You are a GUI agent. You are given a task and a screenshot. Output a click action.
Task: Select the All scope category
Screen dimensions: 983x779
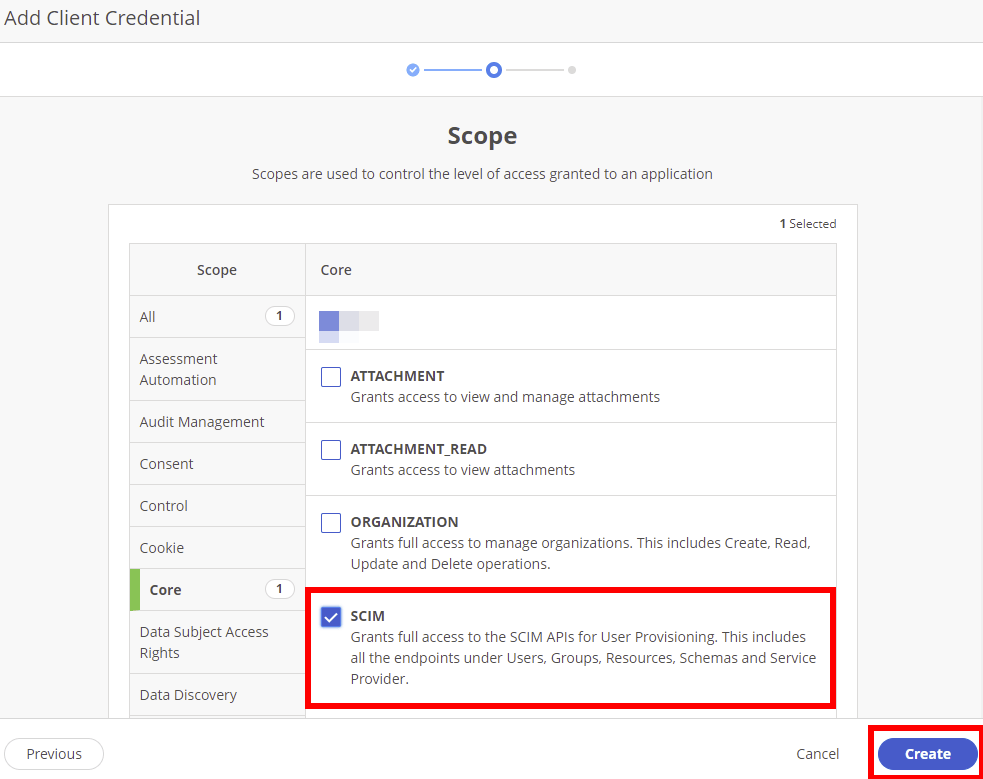pos(217,316)
